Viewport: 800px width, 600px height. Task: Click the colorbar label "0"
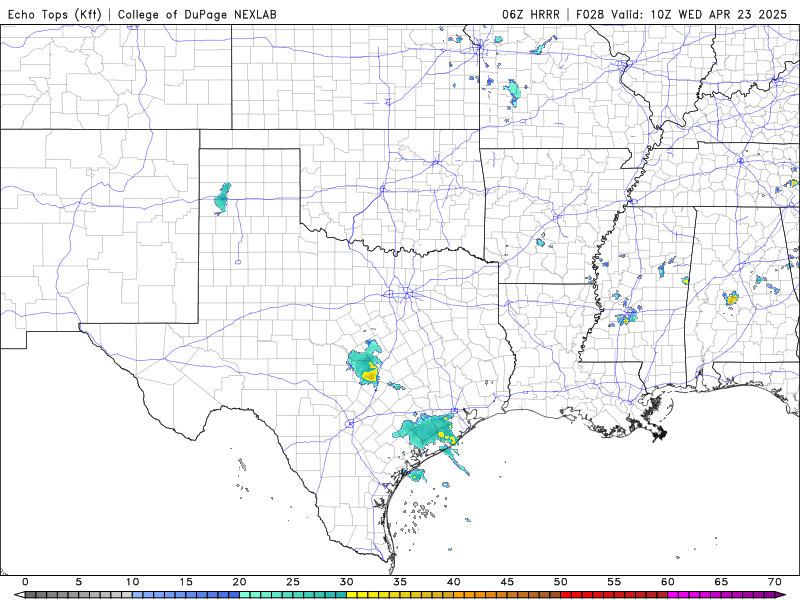(26, 582)
